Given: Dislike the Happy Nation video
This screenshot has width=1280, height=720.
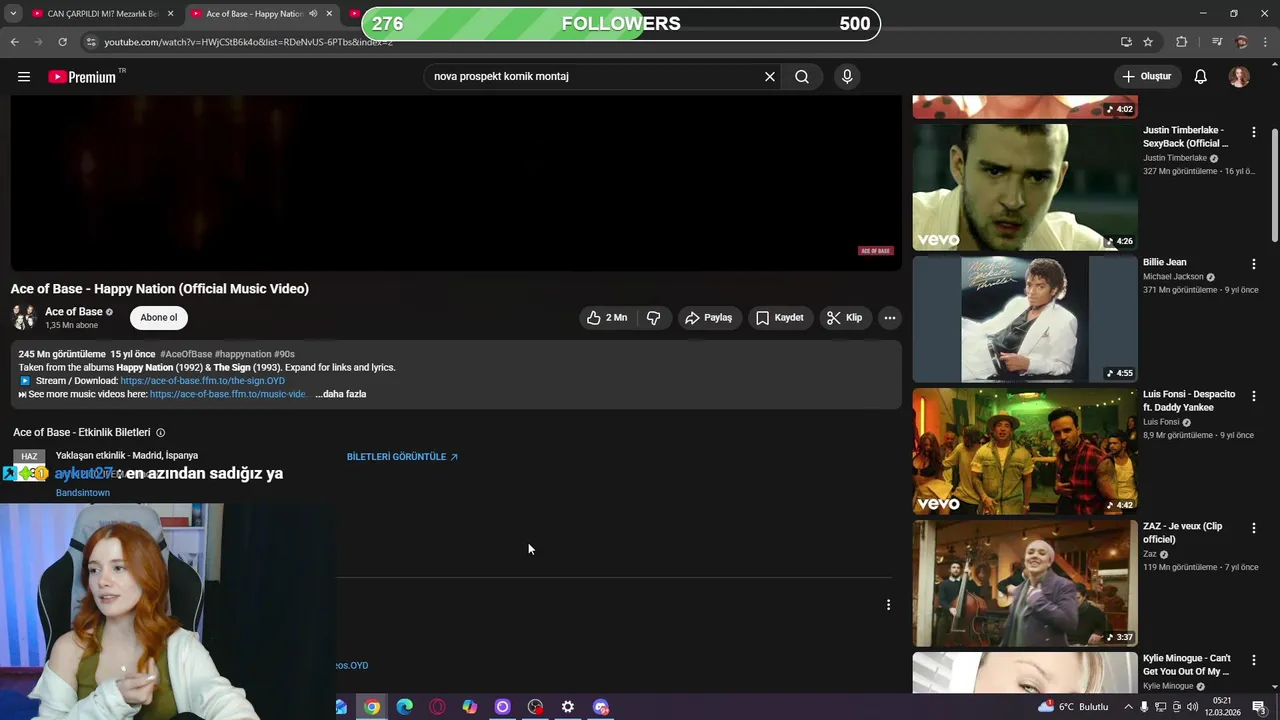Looking at the screenshot, I should click(x=654, y=318).
